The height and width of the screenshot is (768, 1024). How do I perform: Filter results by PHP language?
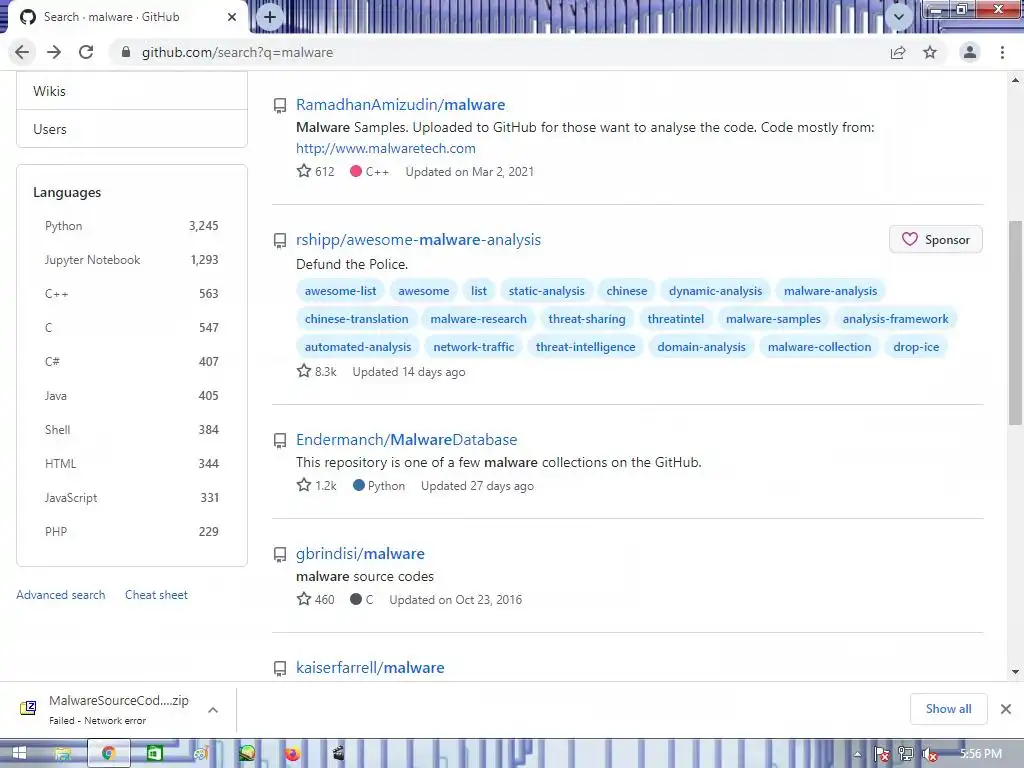click(x=132, y=532)
